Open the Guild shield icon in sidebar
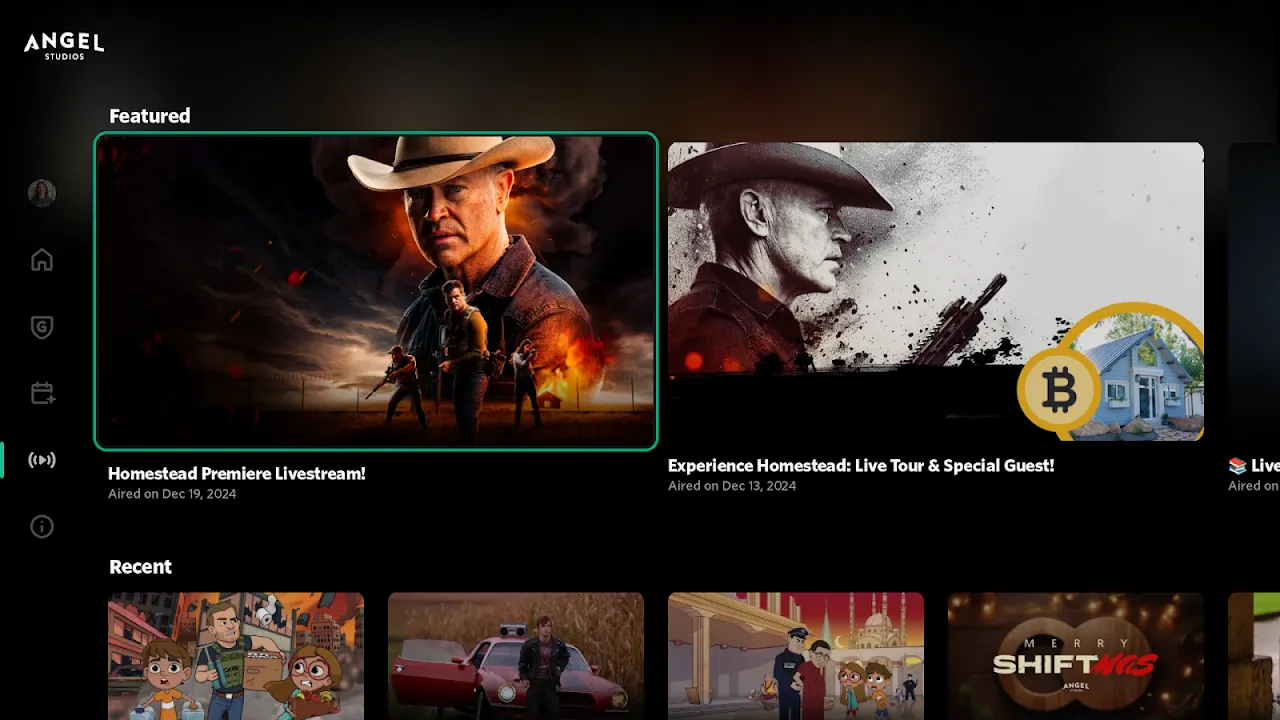 point(42,327)
